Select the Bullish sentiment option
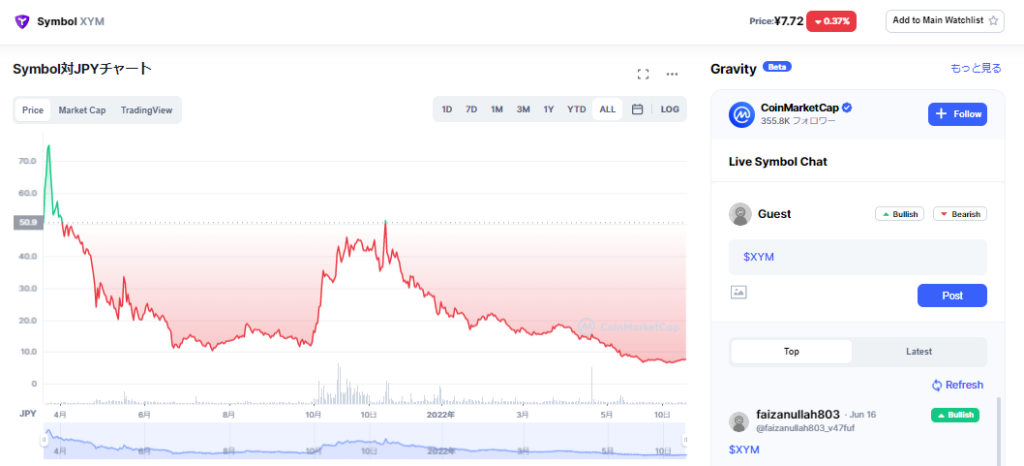This screenshot has height=466, width=1024. pyautogui.click(x=899, y=214)
